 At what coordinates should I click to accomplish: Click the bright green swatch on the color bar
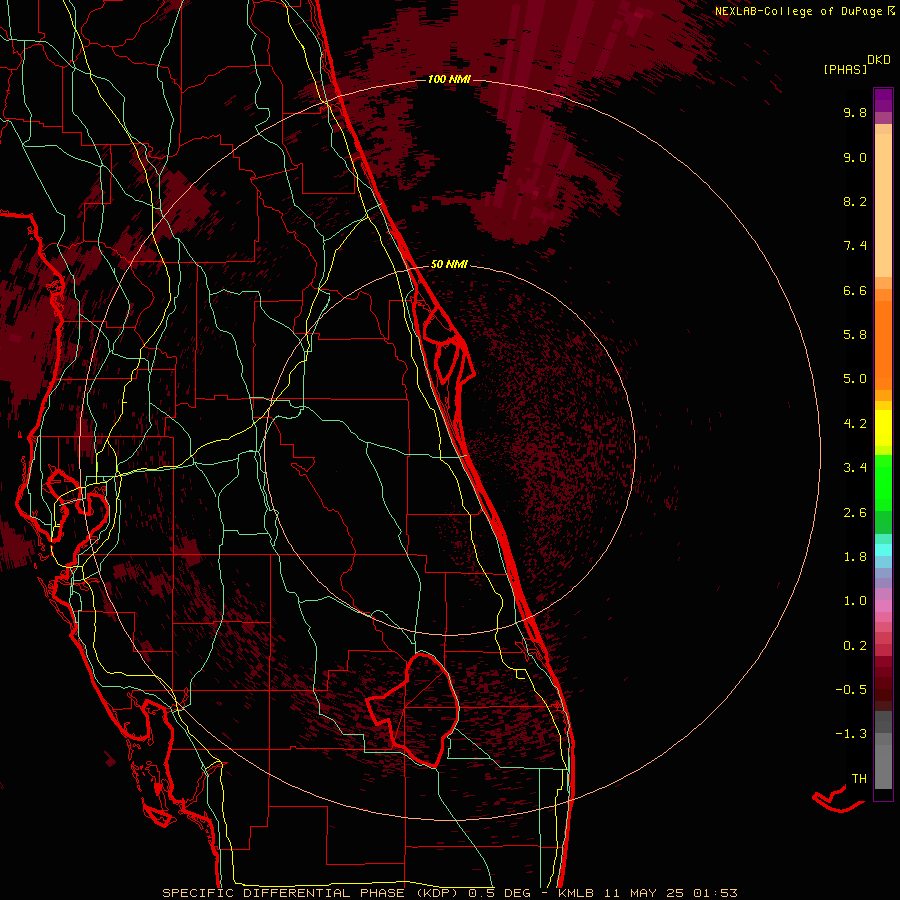[x=883, y=482]
